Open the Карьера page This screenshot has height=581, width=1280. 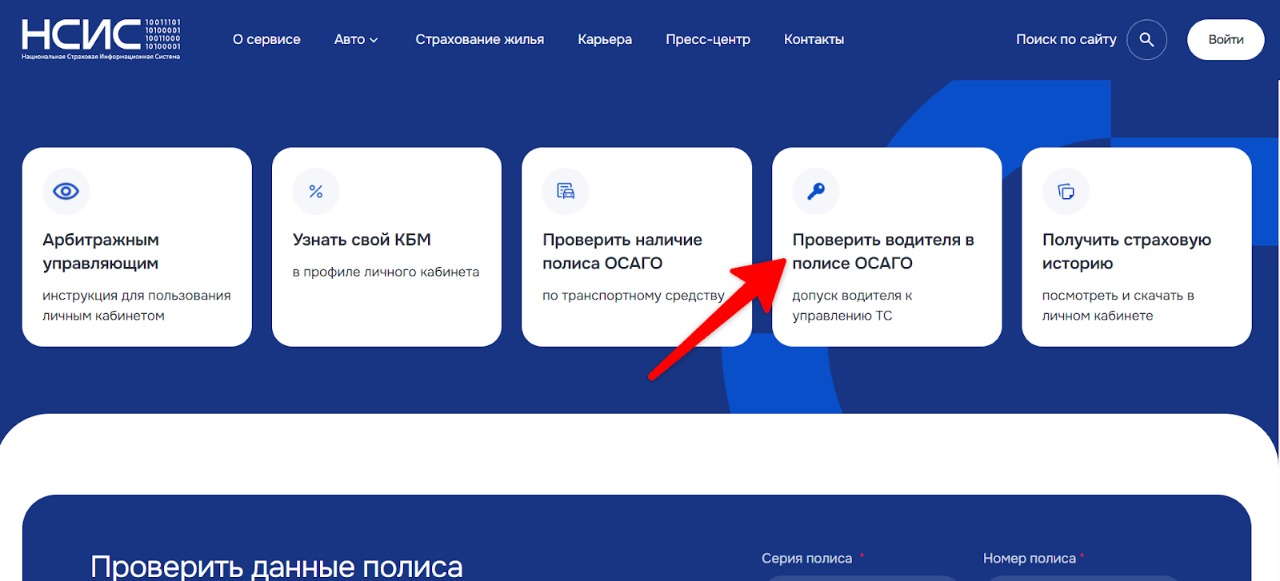604,39
